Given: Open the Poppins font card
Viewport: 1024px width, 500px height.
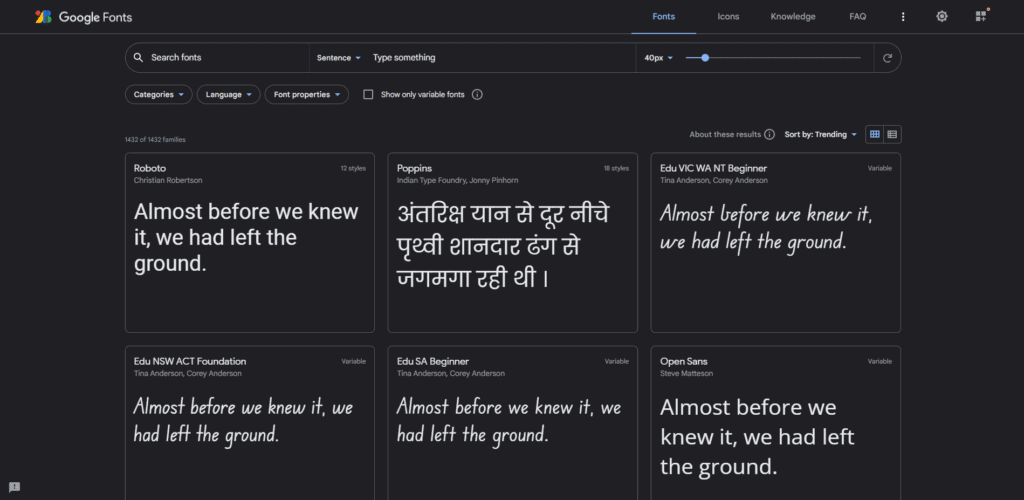Looking at the screenshot, I should tap(513, 243).
